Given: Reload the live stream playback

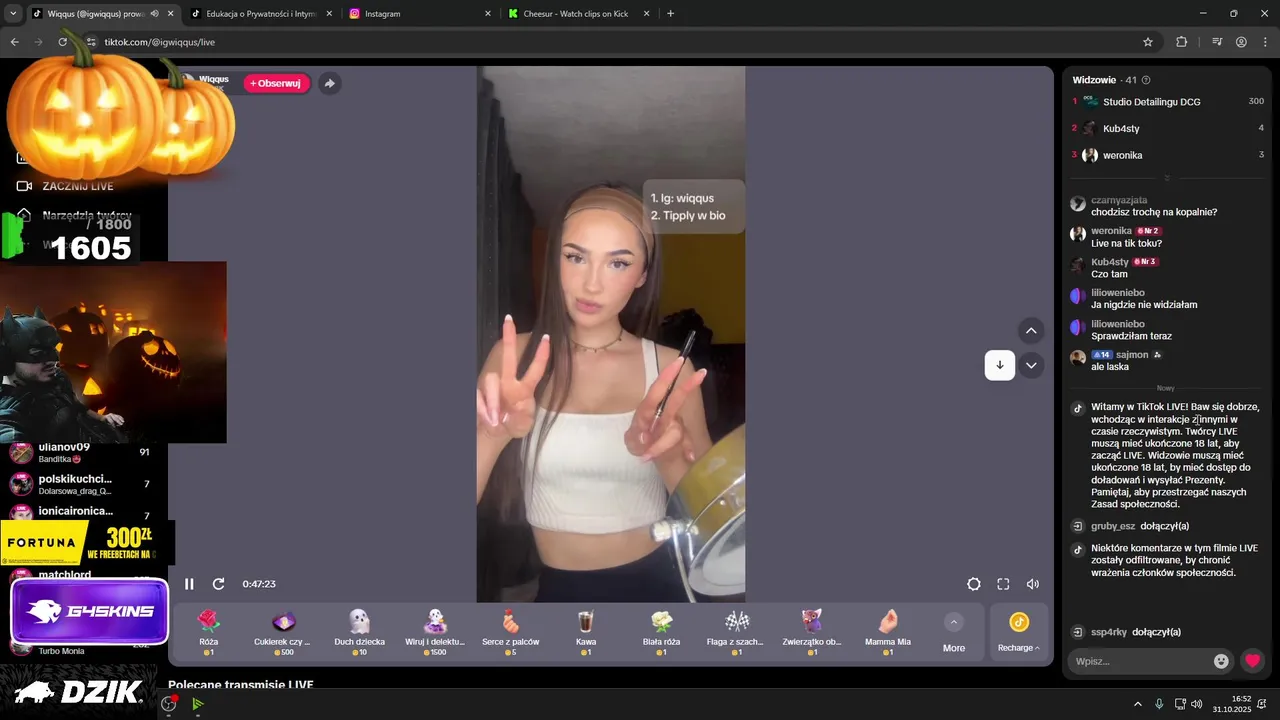Looking at the screenshot, I should click(x=218, y=584).
